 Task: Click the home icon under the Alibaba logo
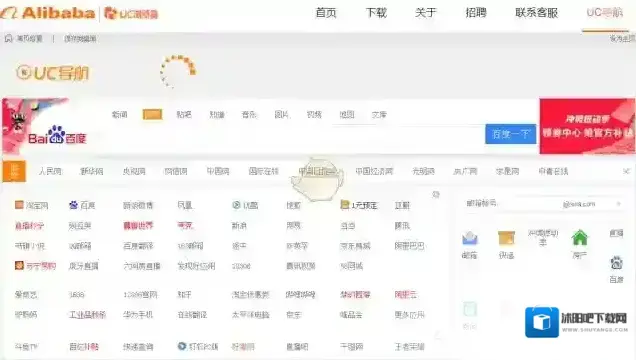9,39
